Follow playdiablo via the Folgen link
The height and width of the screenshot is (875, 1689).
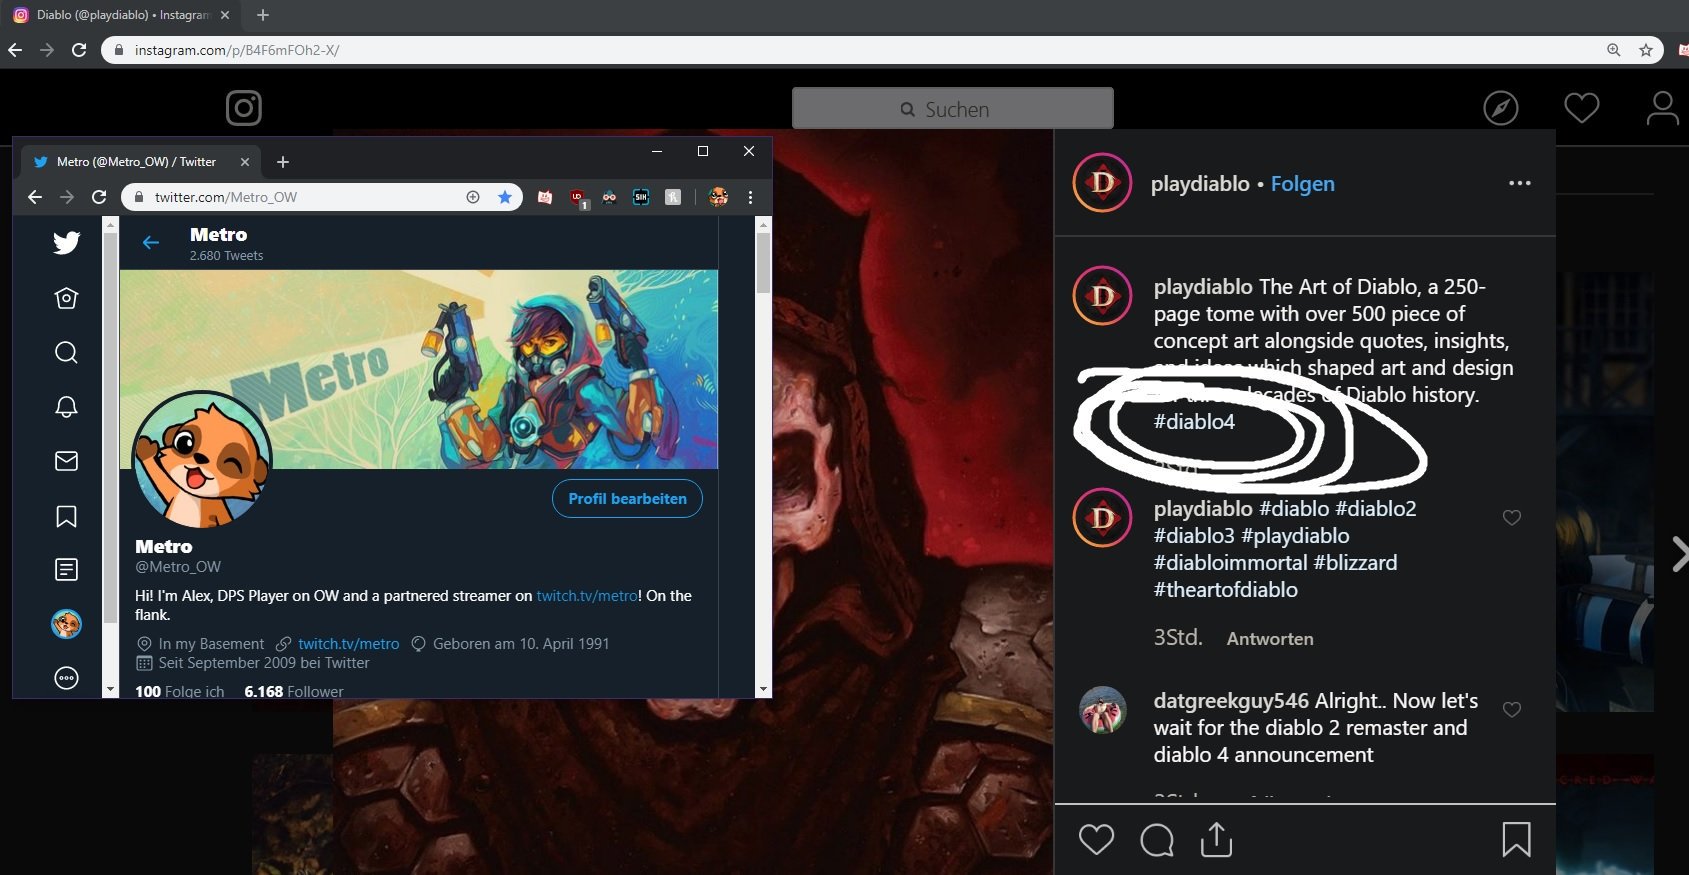(x=1302, y=184)
